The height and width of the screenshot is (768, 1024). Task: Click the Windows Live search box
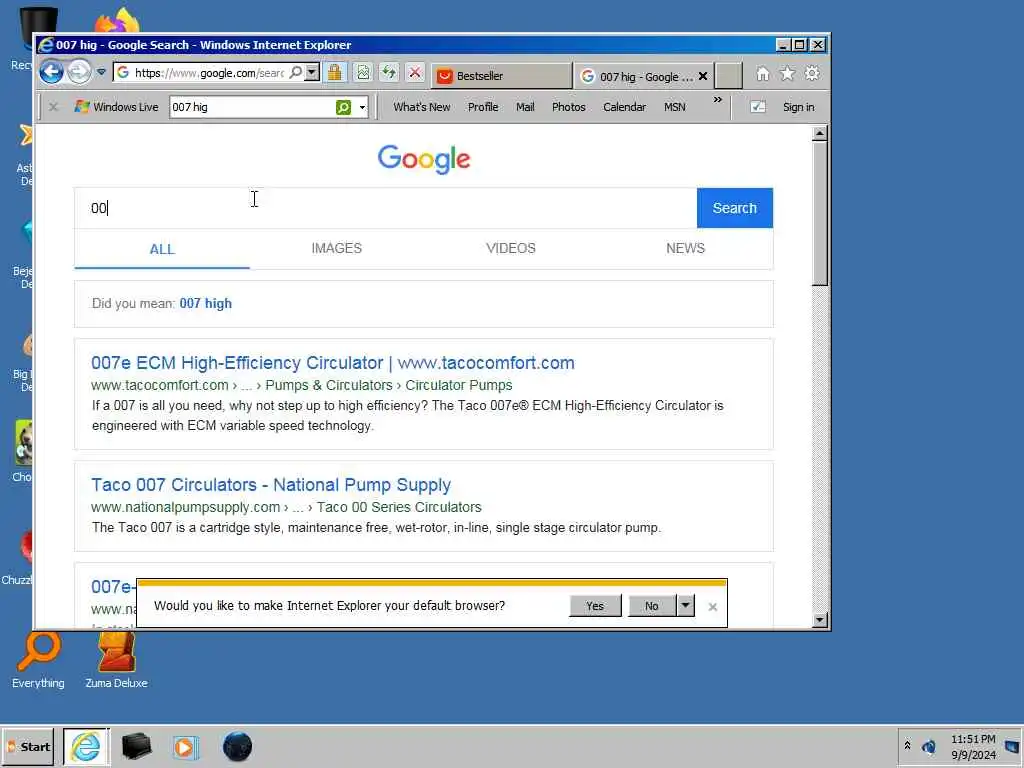point(251,107)
